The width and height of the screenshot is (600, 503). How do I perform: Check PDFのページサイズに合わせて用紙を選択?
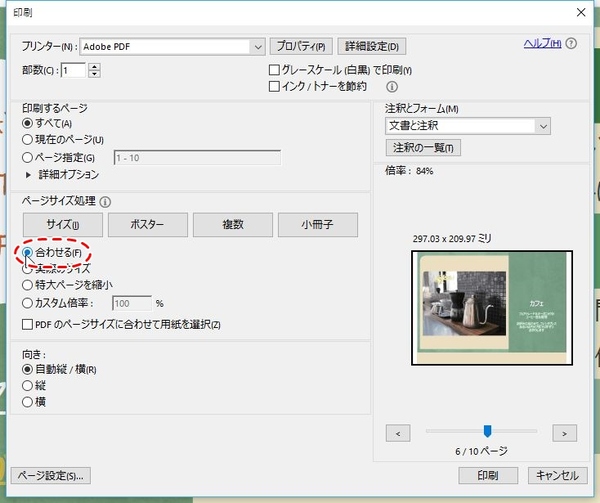(x=27, y=325)
